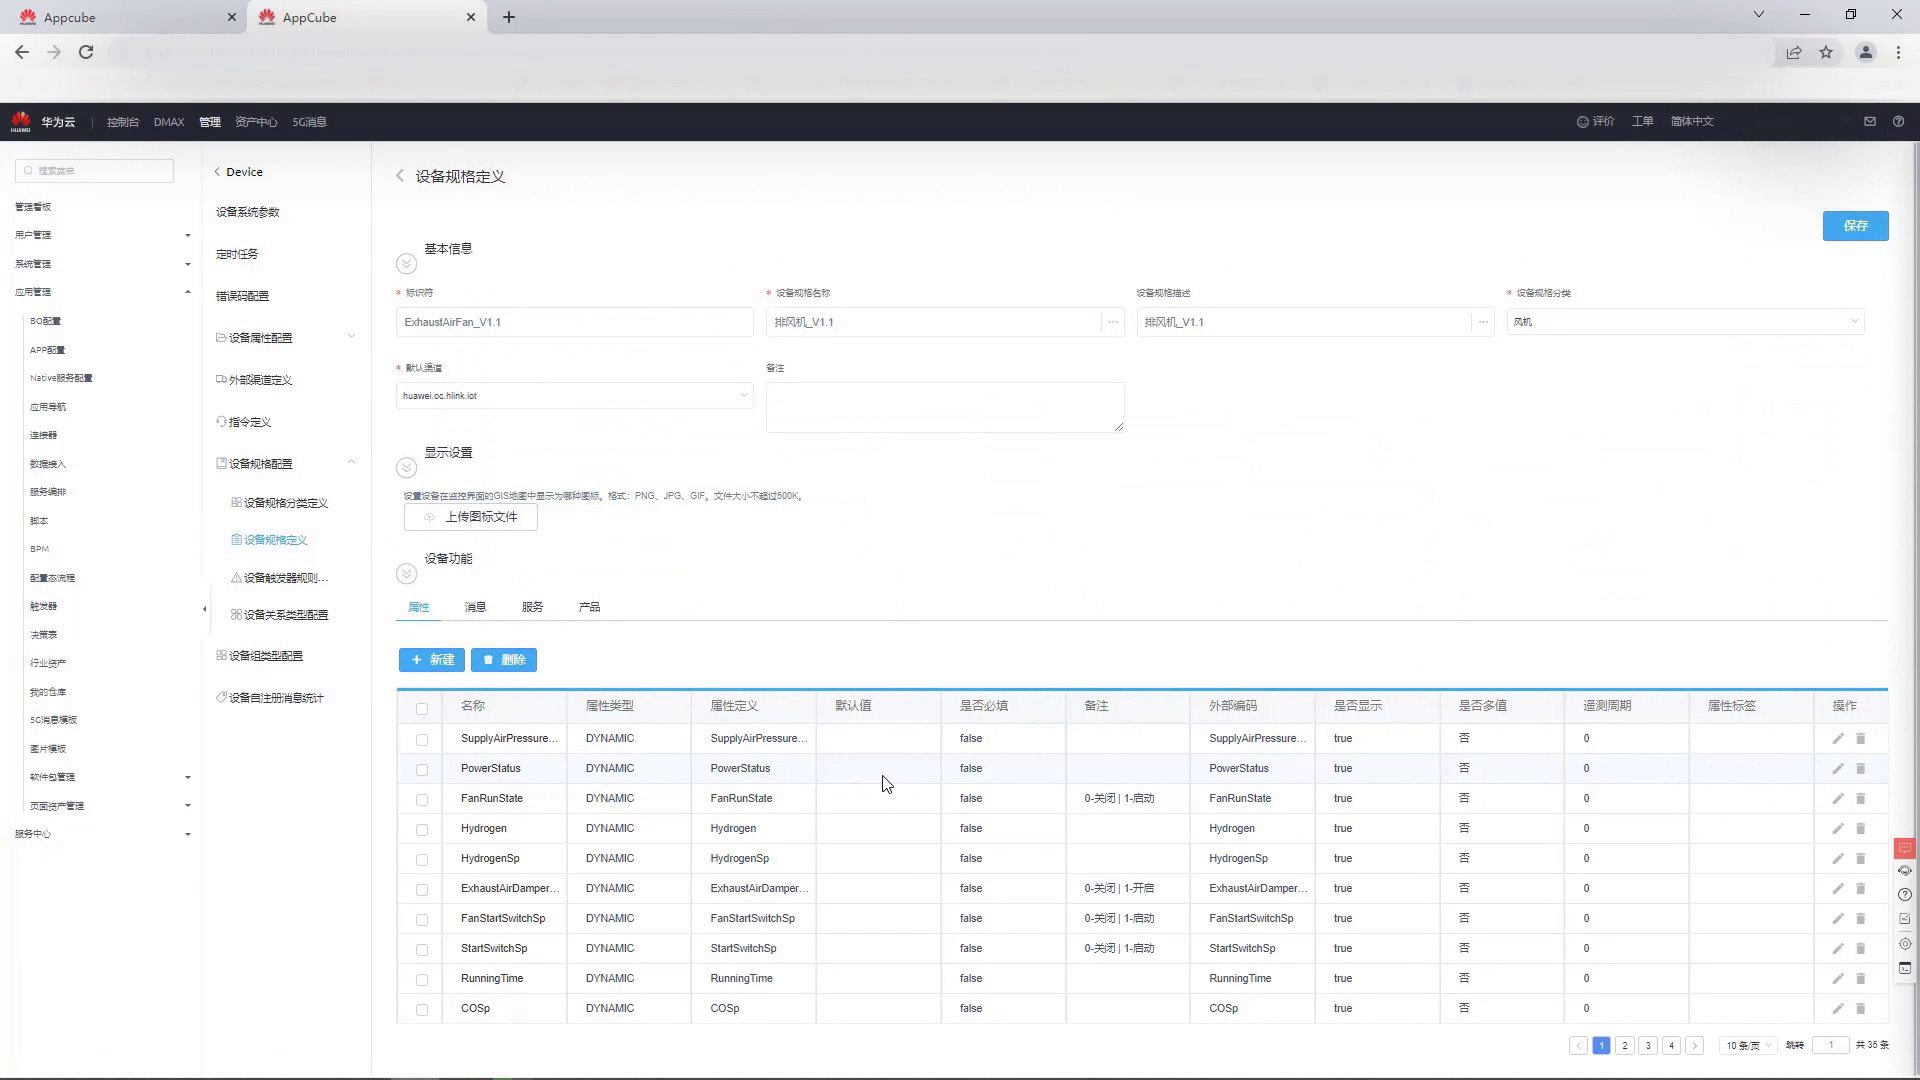Click the red feedback icon on right edge

1904,848
